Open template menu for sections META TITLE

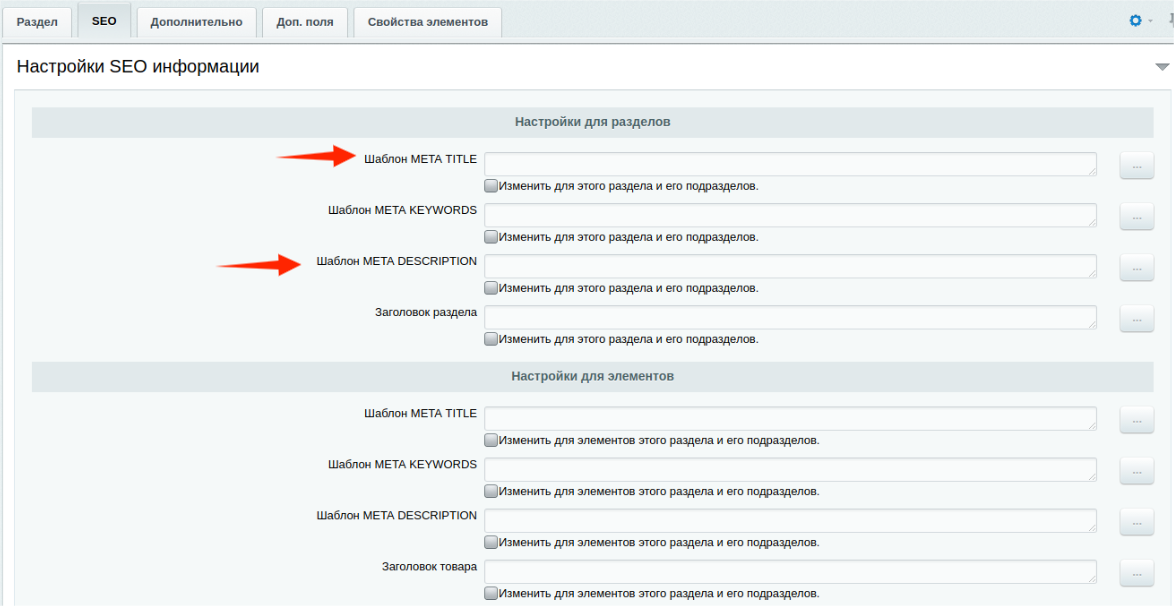[x=1136, y=165]
